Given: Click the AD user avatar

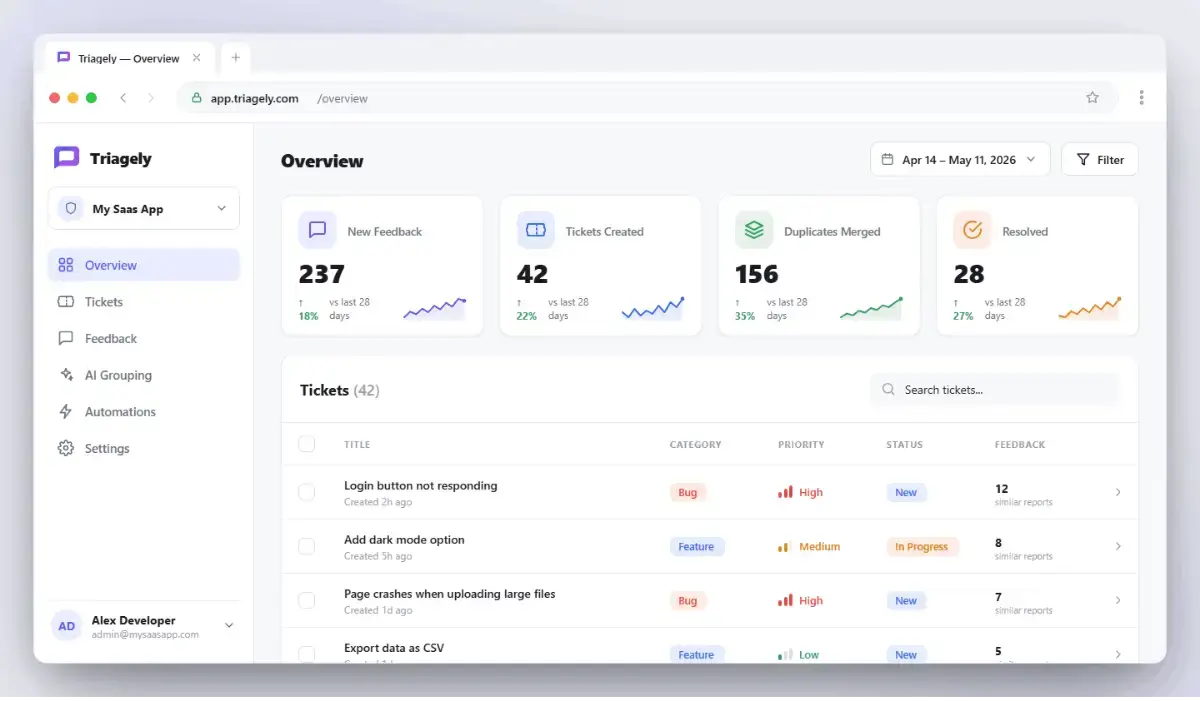Looking at the screenshot, I should (66, 626).
